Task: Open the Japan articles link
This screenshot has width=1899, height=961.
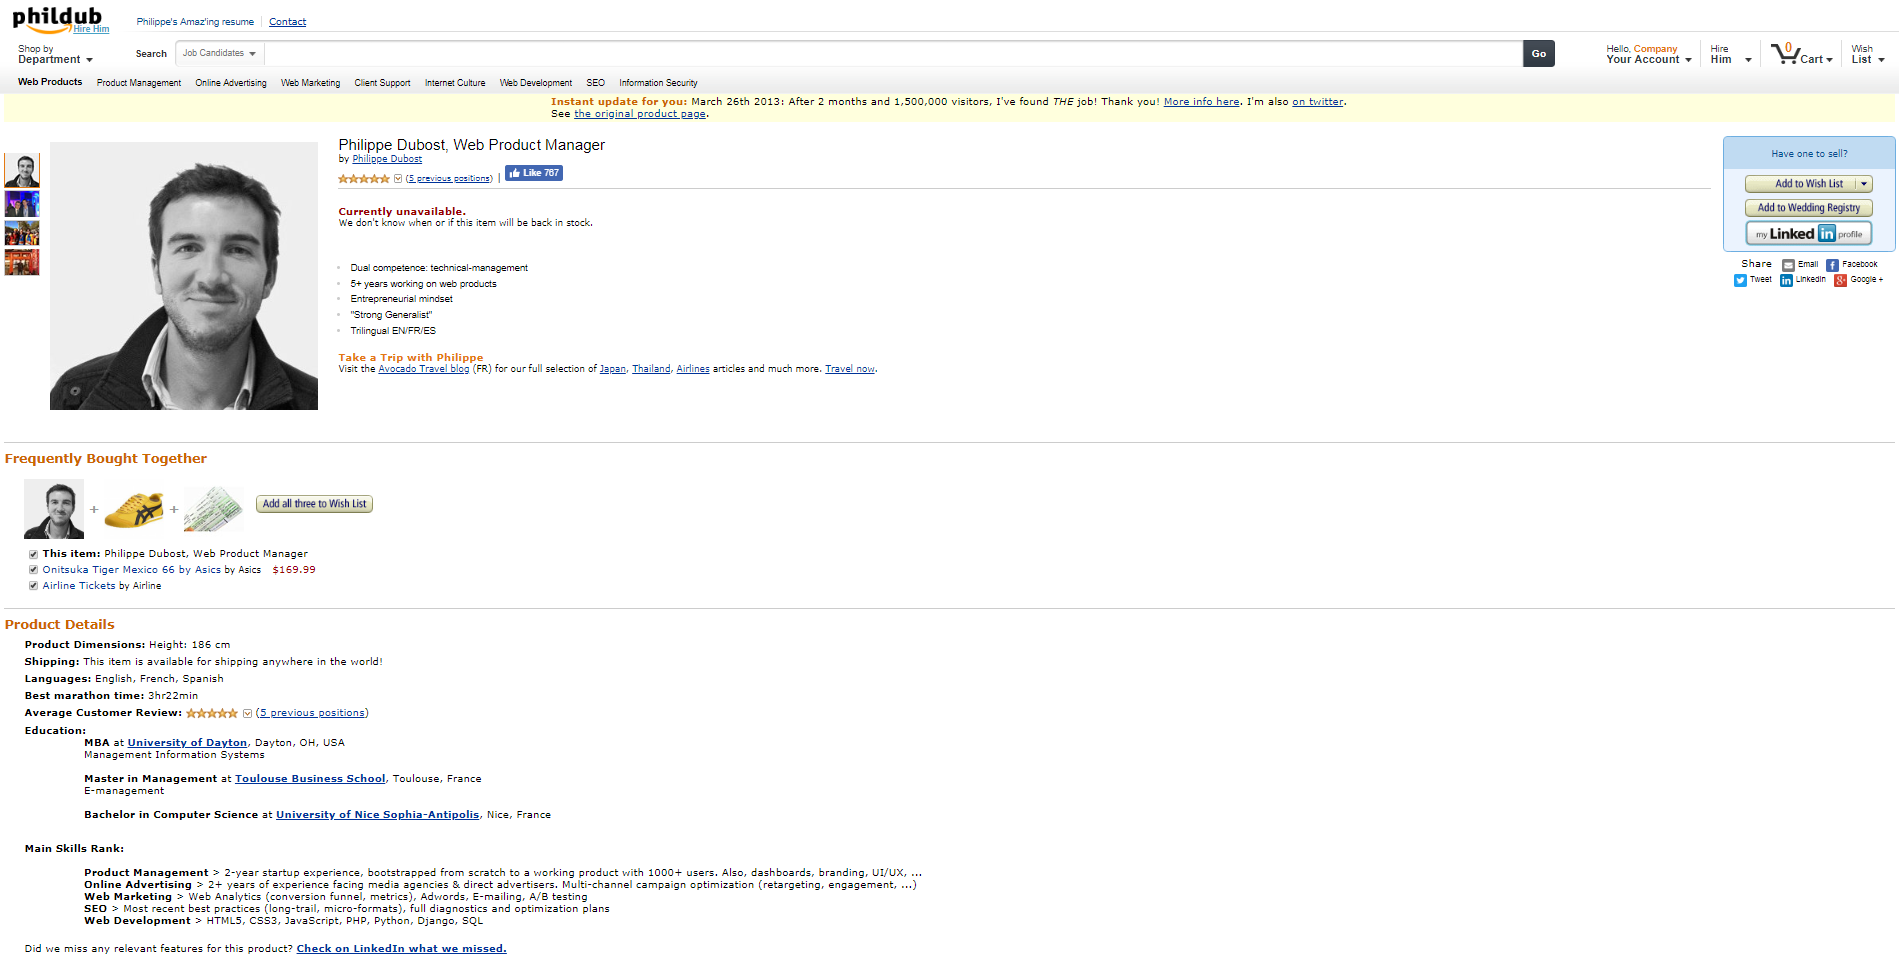Action: (x=612, y=369)
